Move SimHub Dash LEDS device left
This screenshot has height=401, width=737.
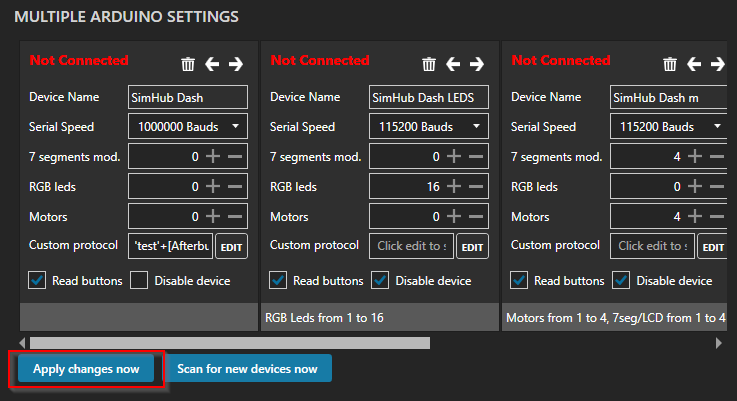453,64
